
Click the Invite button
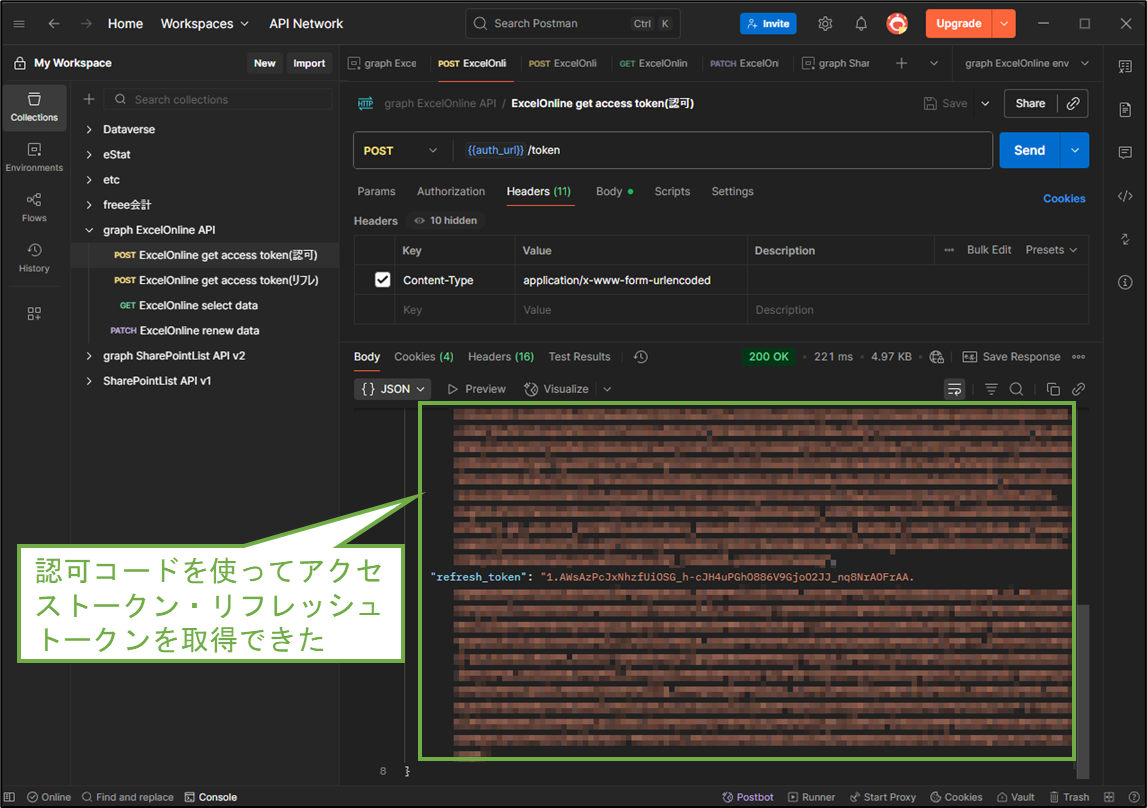click(x=768, y=23)
